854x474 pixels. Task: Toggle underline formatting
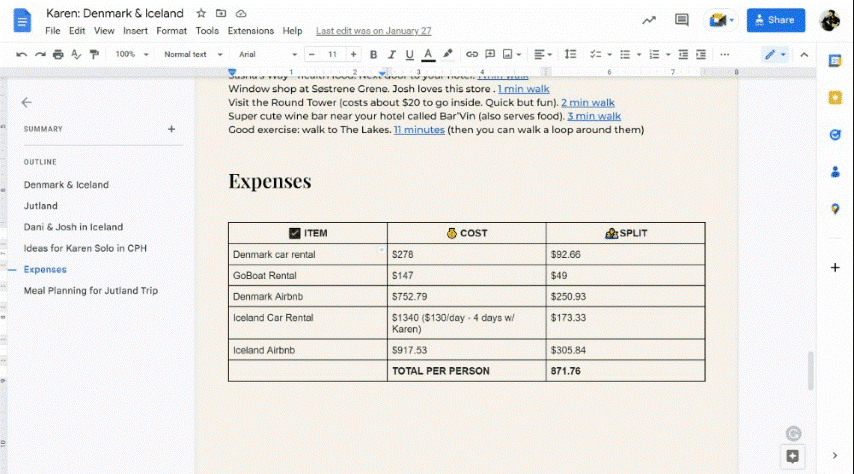click(x=410, y=54)
